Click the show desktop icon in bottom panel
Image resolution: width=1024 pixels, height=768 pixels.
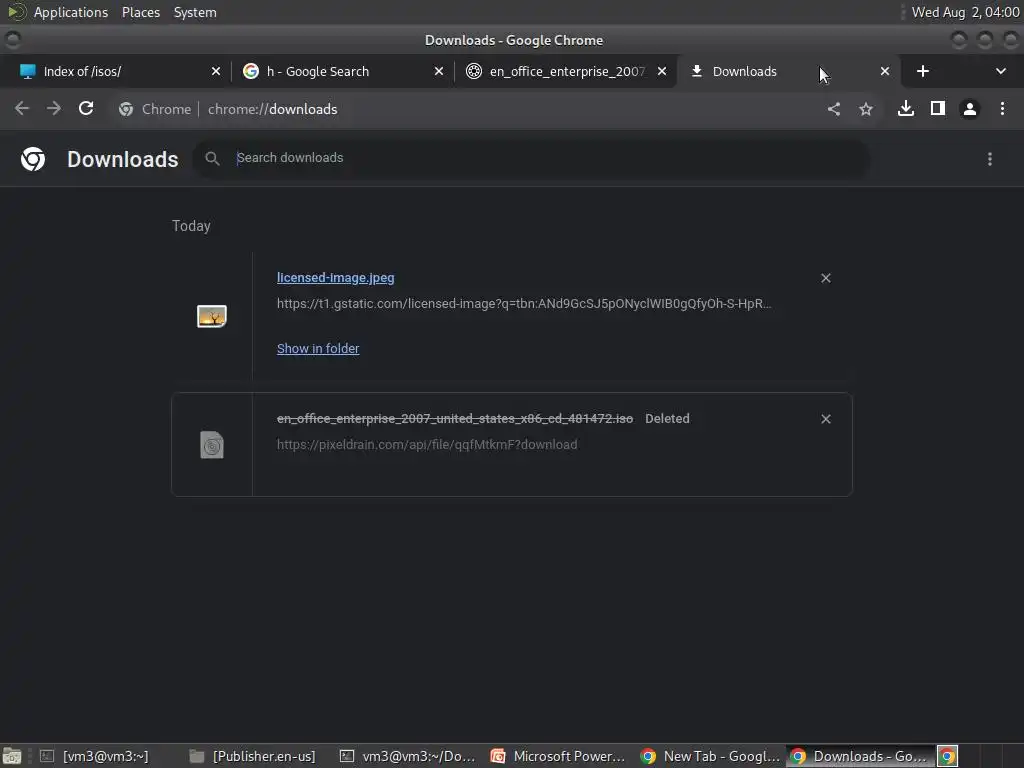(x=12, y=756)
